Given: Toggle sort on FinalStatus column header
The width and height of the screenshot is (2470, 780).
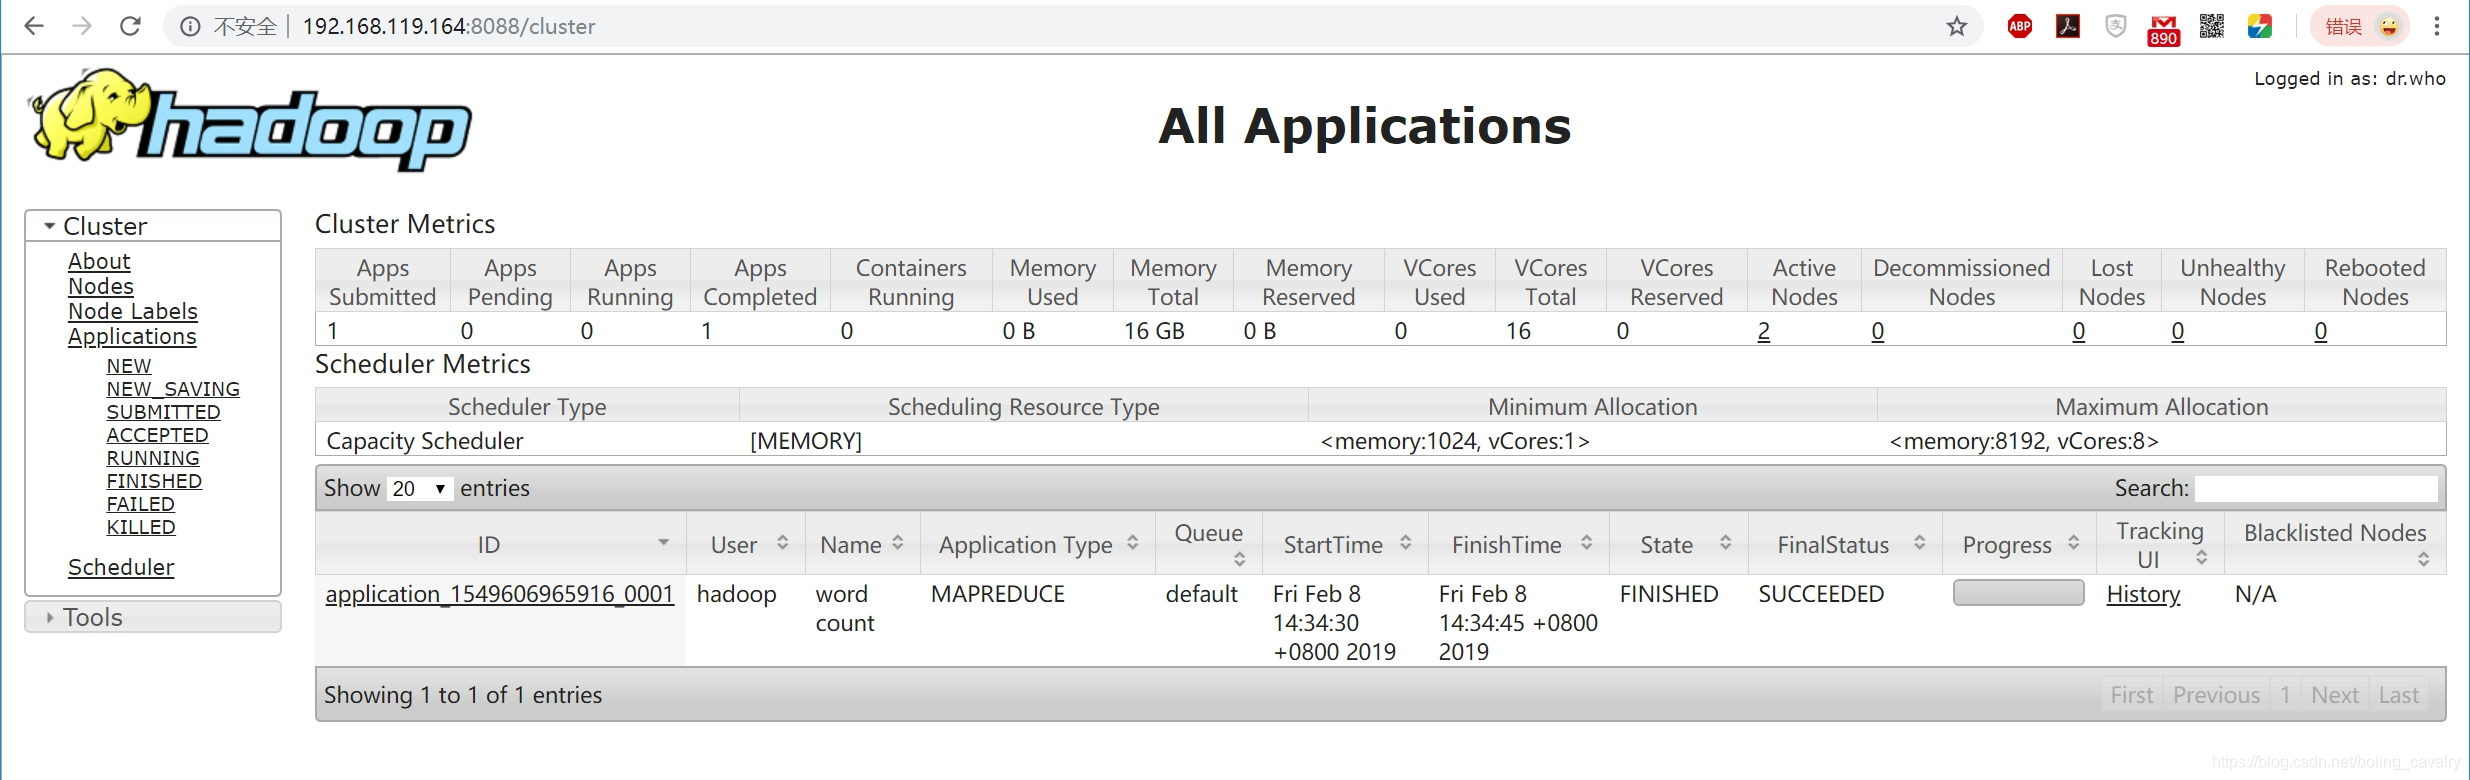Looking at the screenshot, I should click(x=1845, y=544).
